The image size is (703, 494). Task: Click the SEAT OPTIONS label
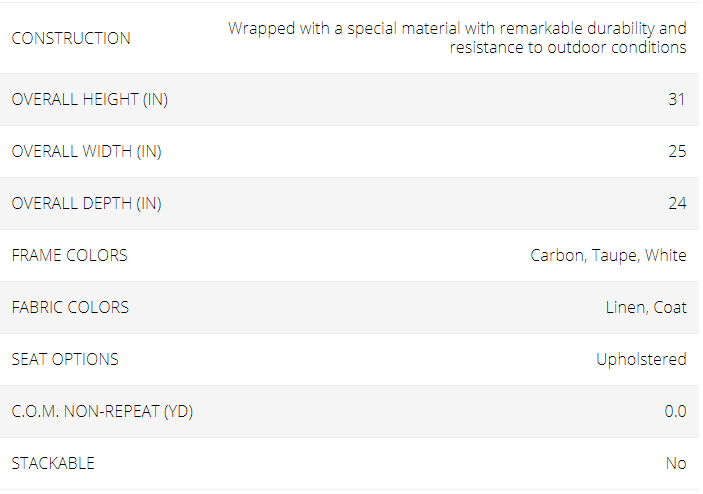pos(65,360)
